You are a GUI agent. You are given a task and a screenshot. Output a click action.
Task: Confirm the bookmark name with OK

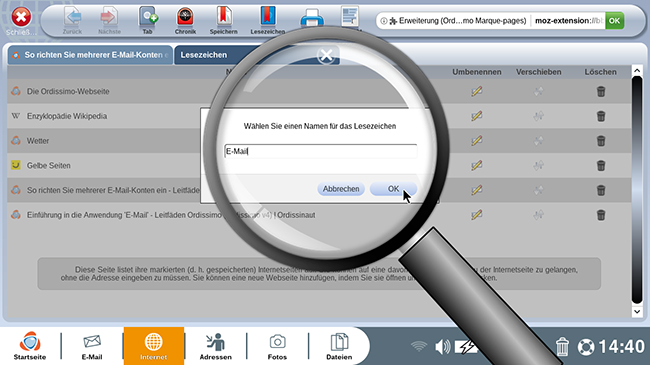[x=393, y=189]
